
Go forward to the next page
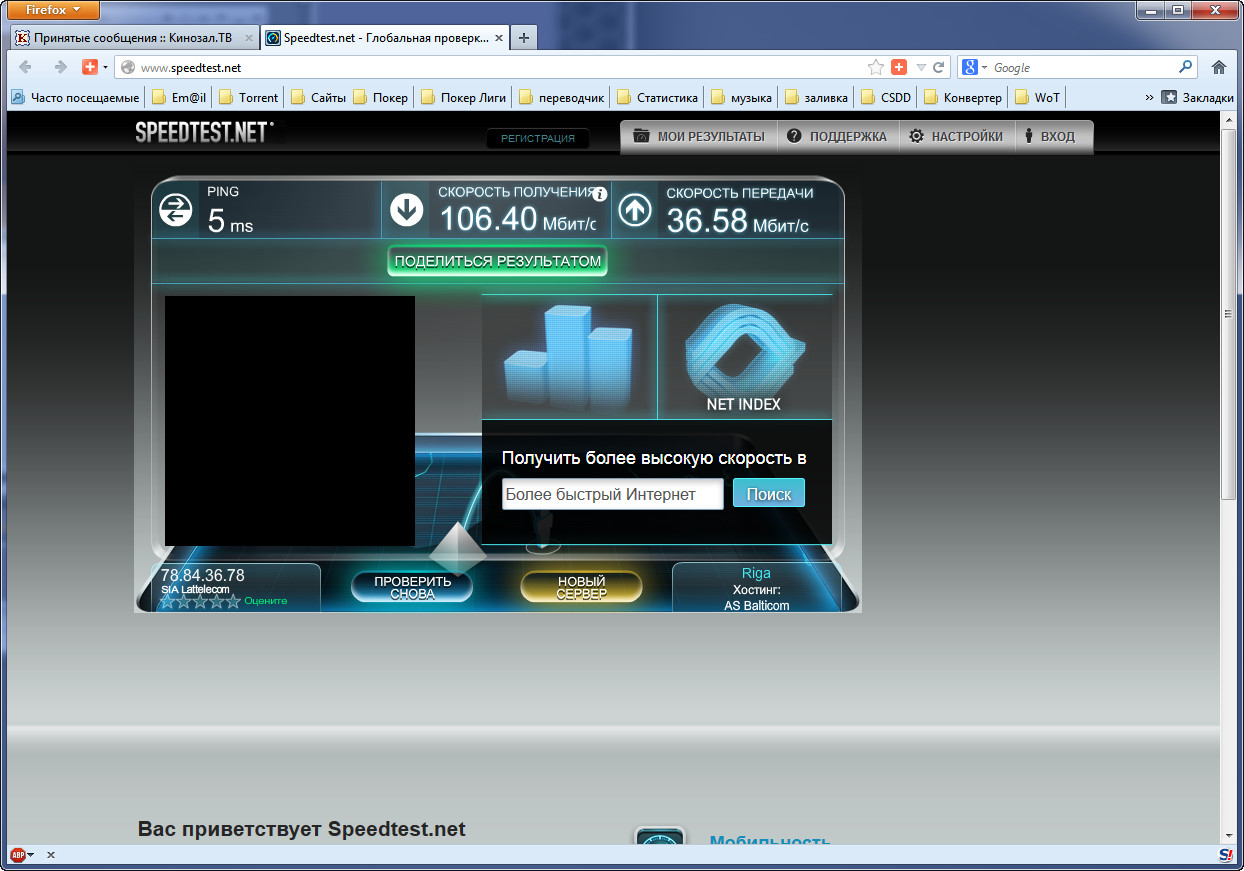[x=60, y=67]
